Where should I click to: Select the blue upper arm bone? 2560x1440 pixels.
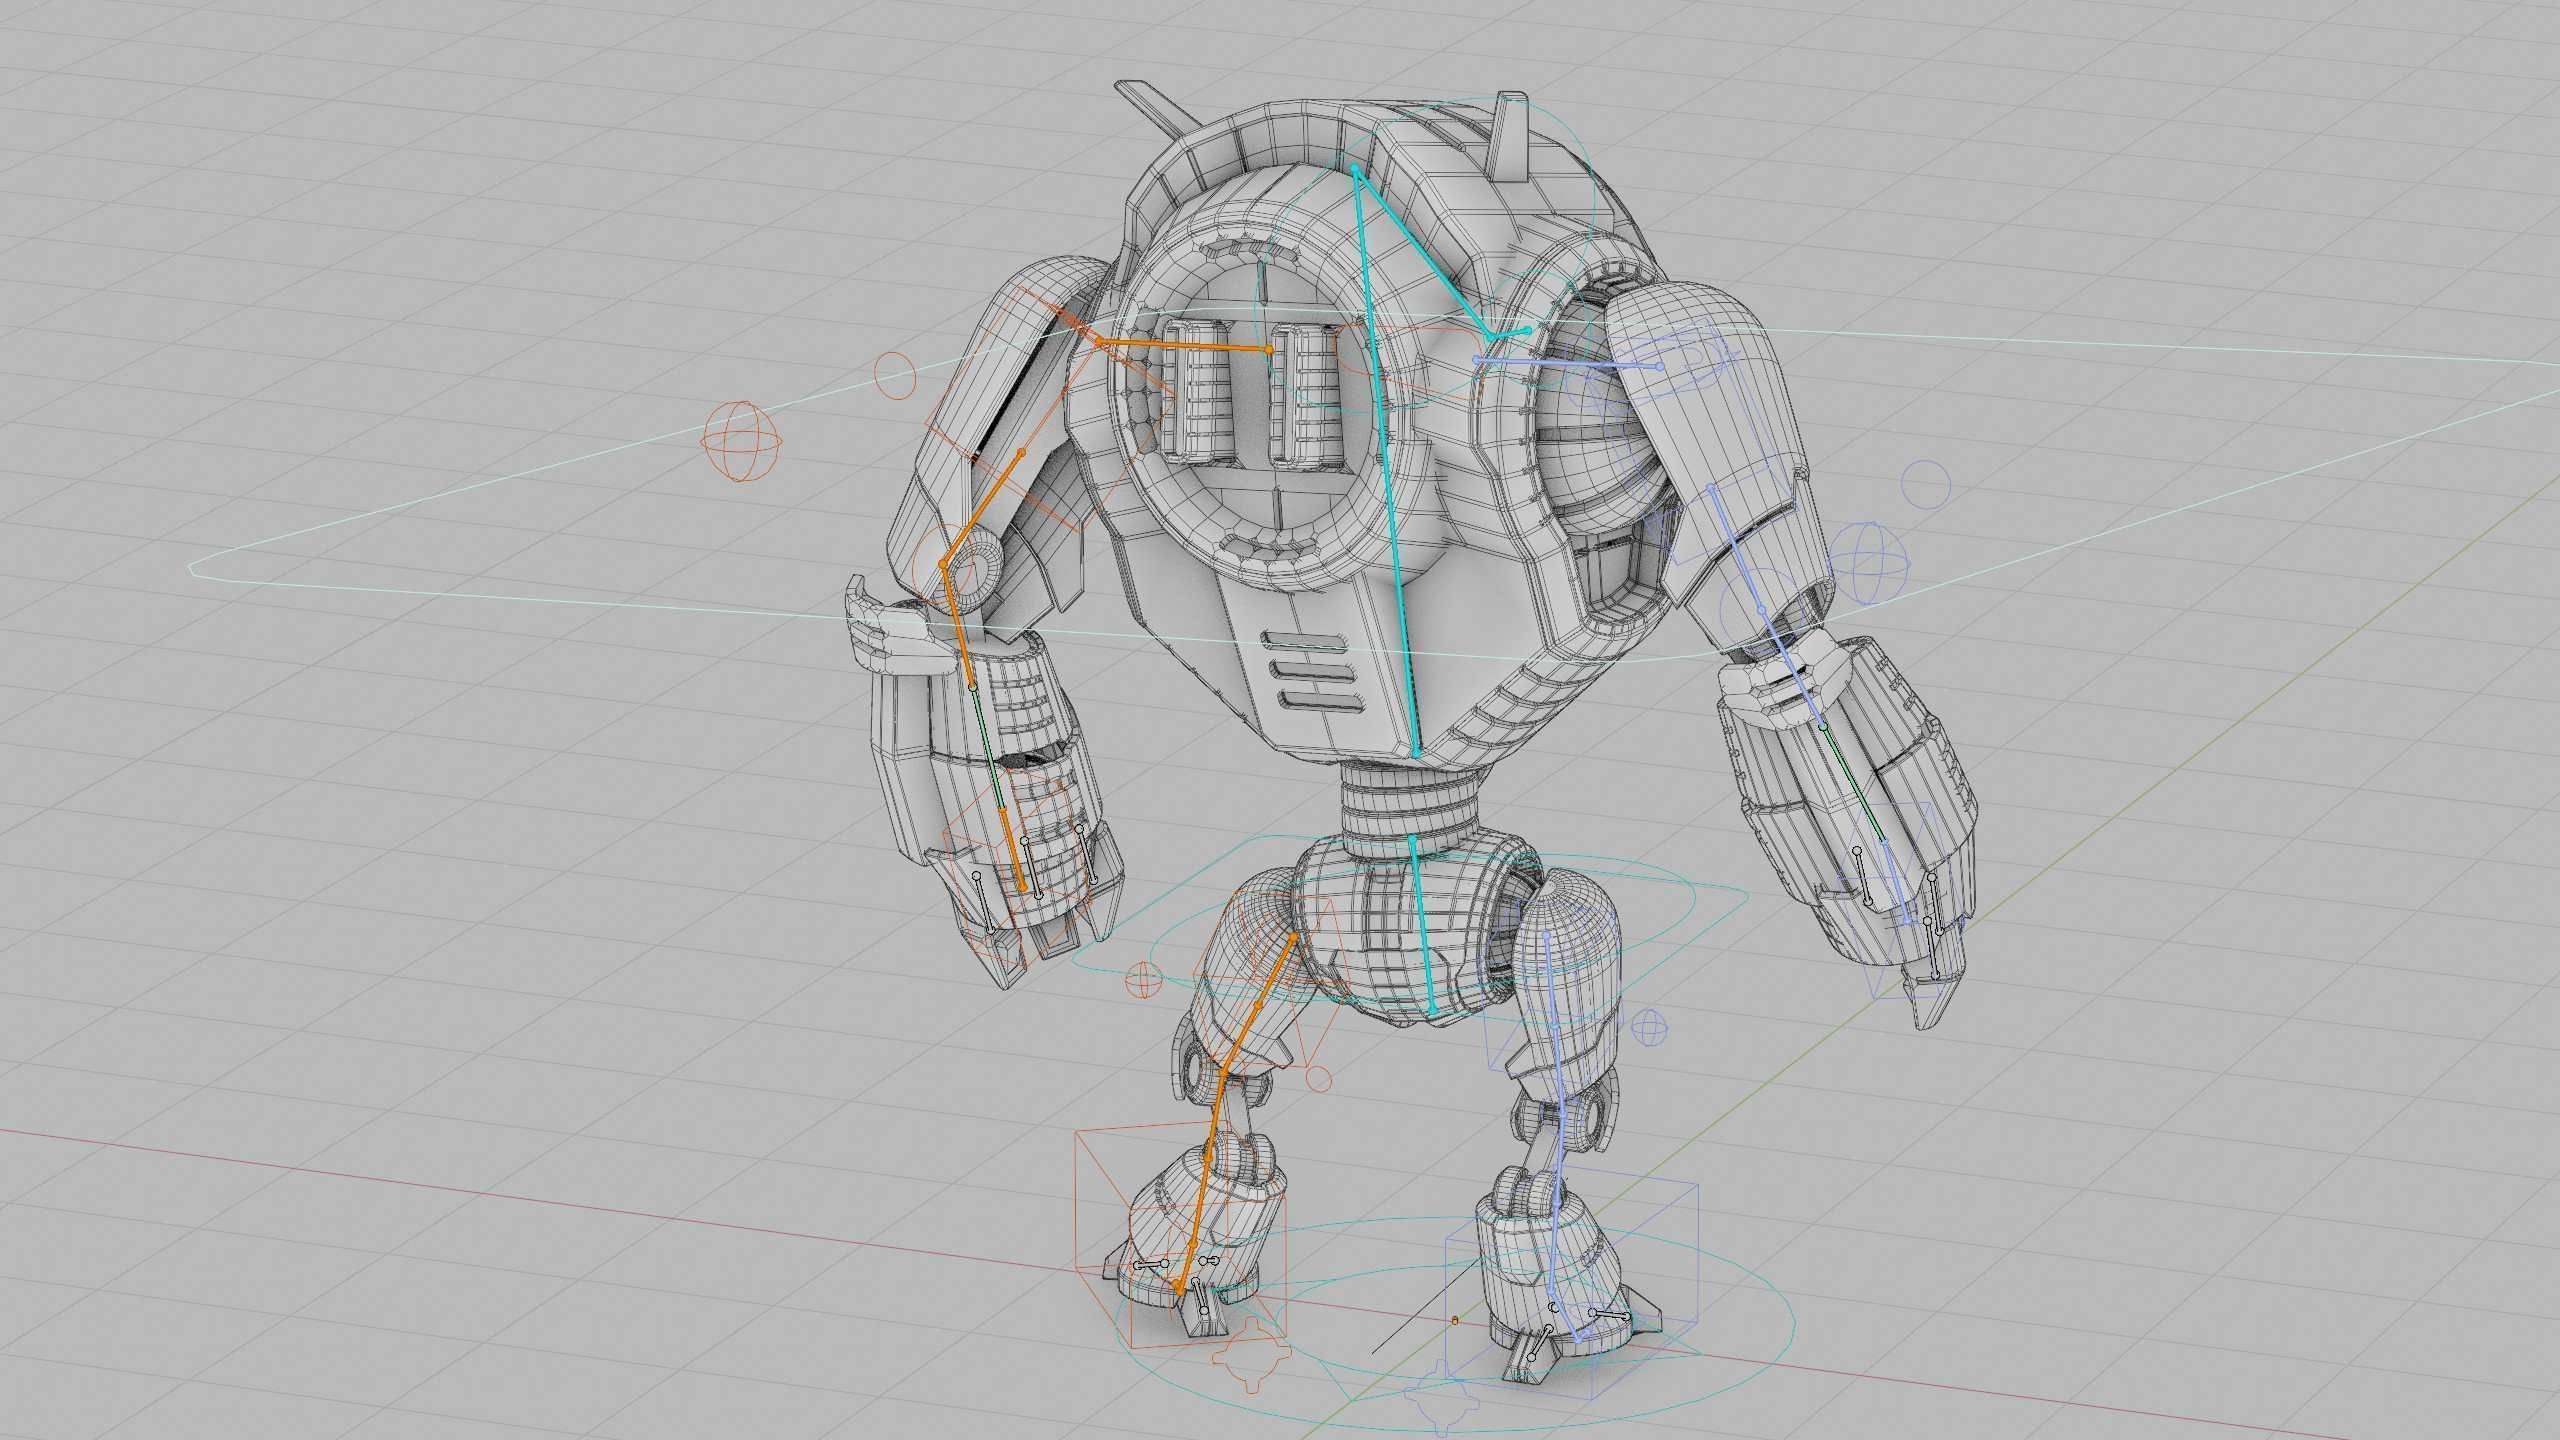click(x=1736, y=549)
